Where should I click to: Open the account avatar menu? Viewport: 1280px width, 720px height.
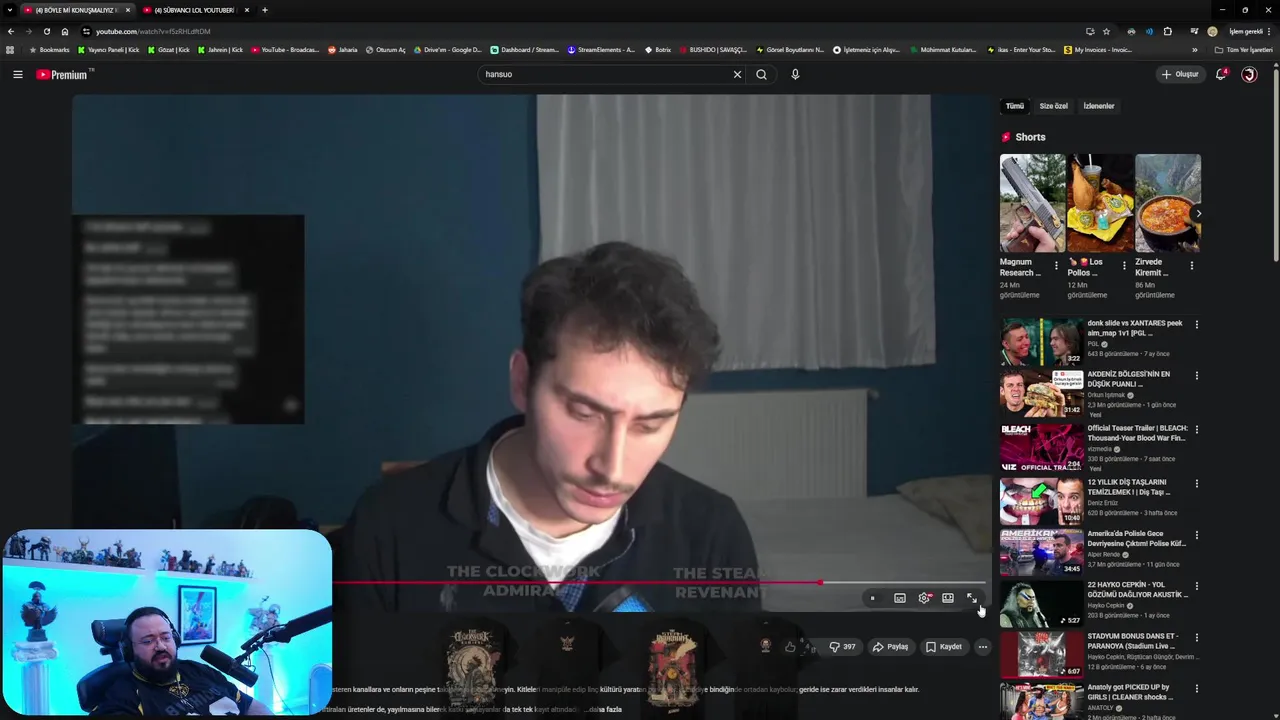pyautogui.click(x=1249, y=74)
